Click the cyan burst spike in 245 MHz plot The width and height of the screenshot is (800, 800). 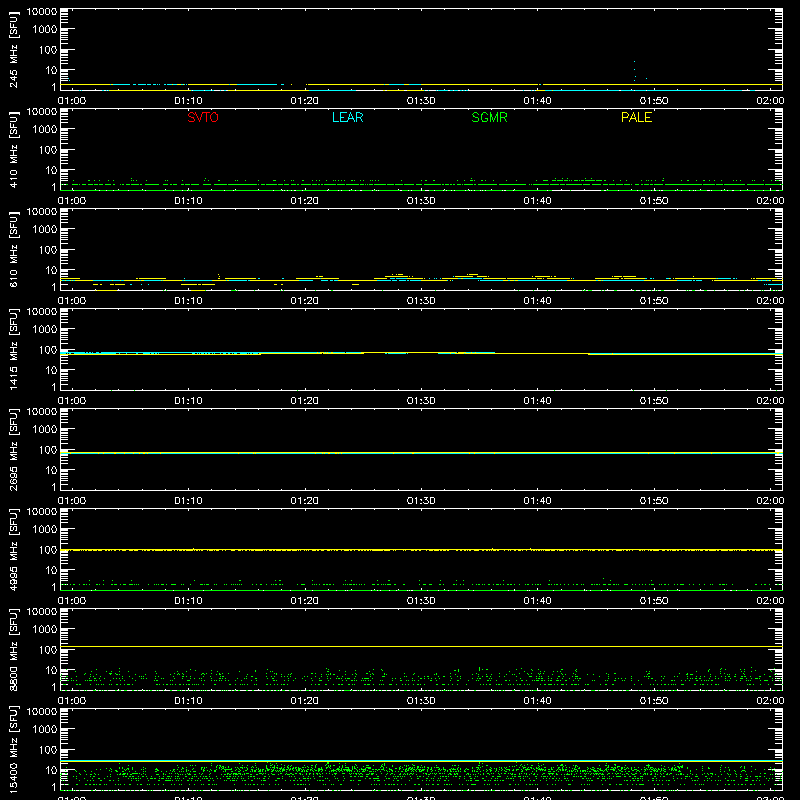635,71
